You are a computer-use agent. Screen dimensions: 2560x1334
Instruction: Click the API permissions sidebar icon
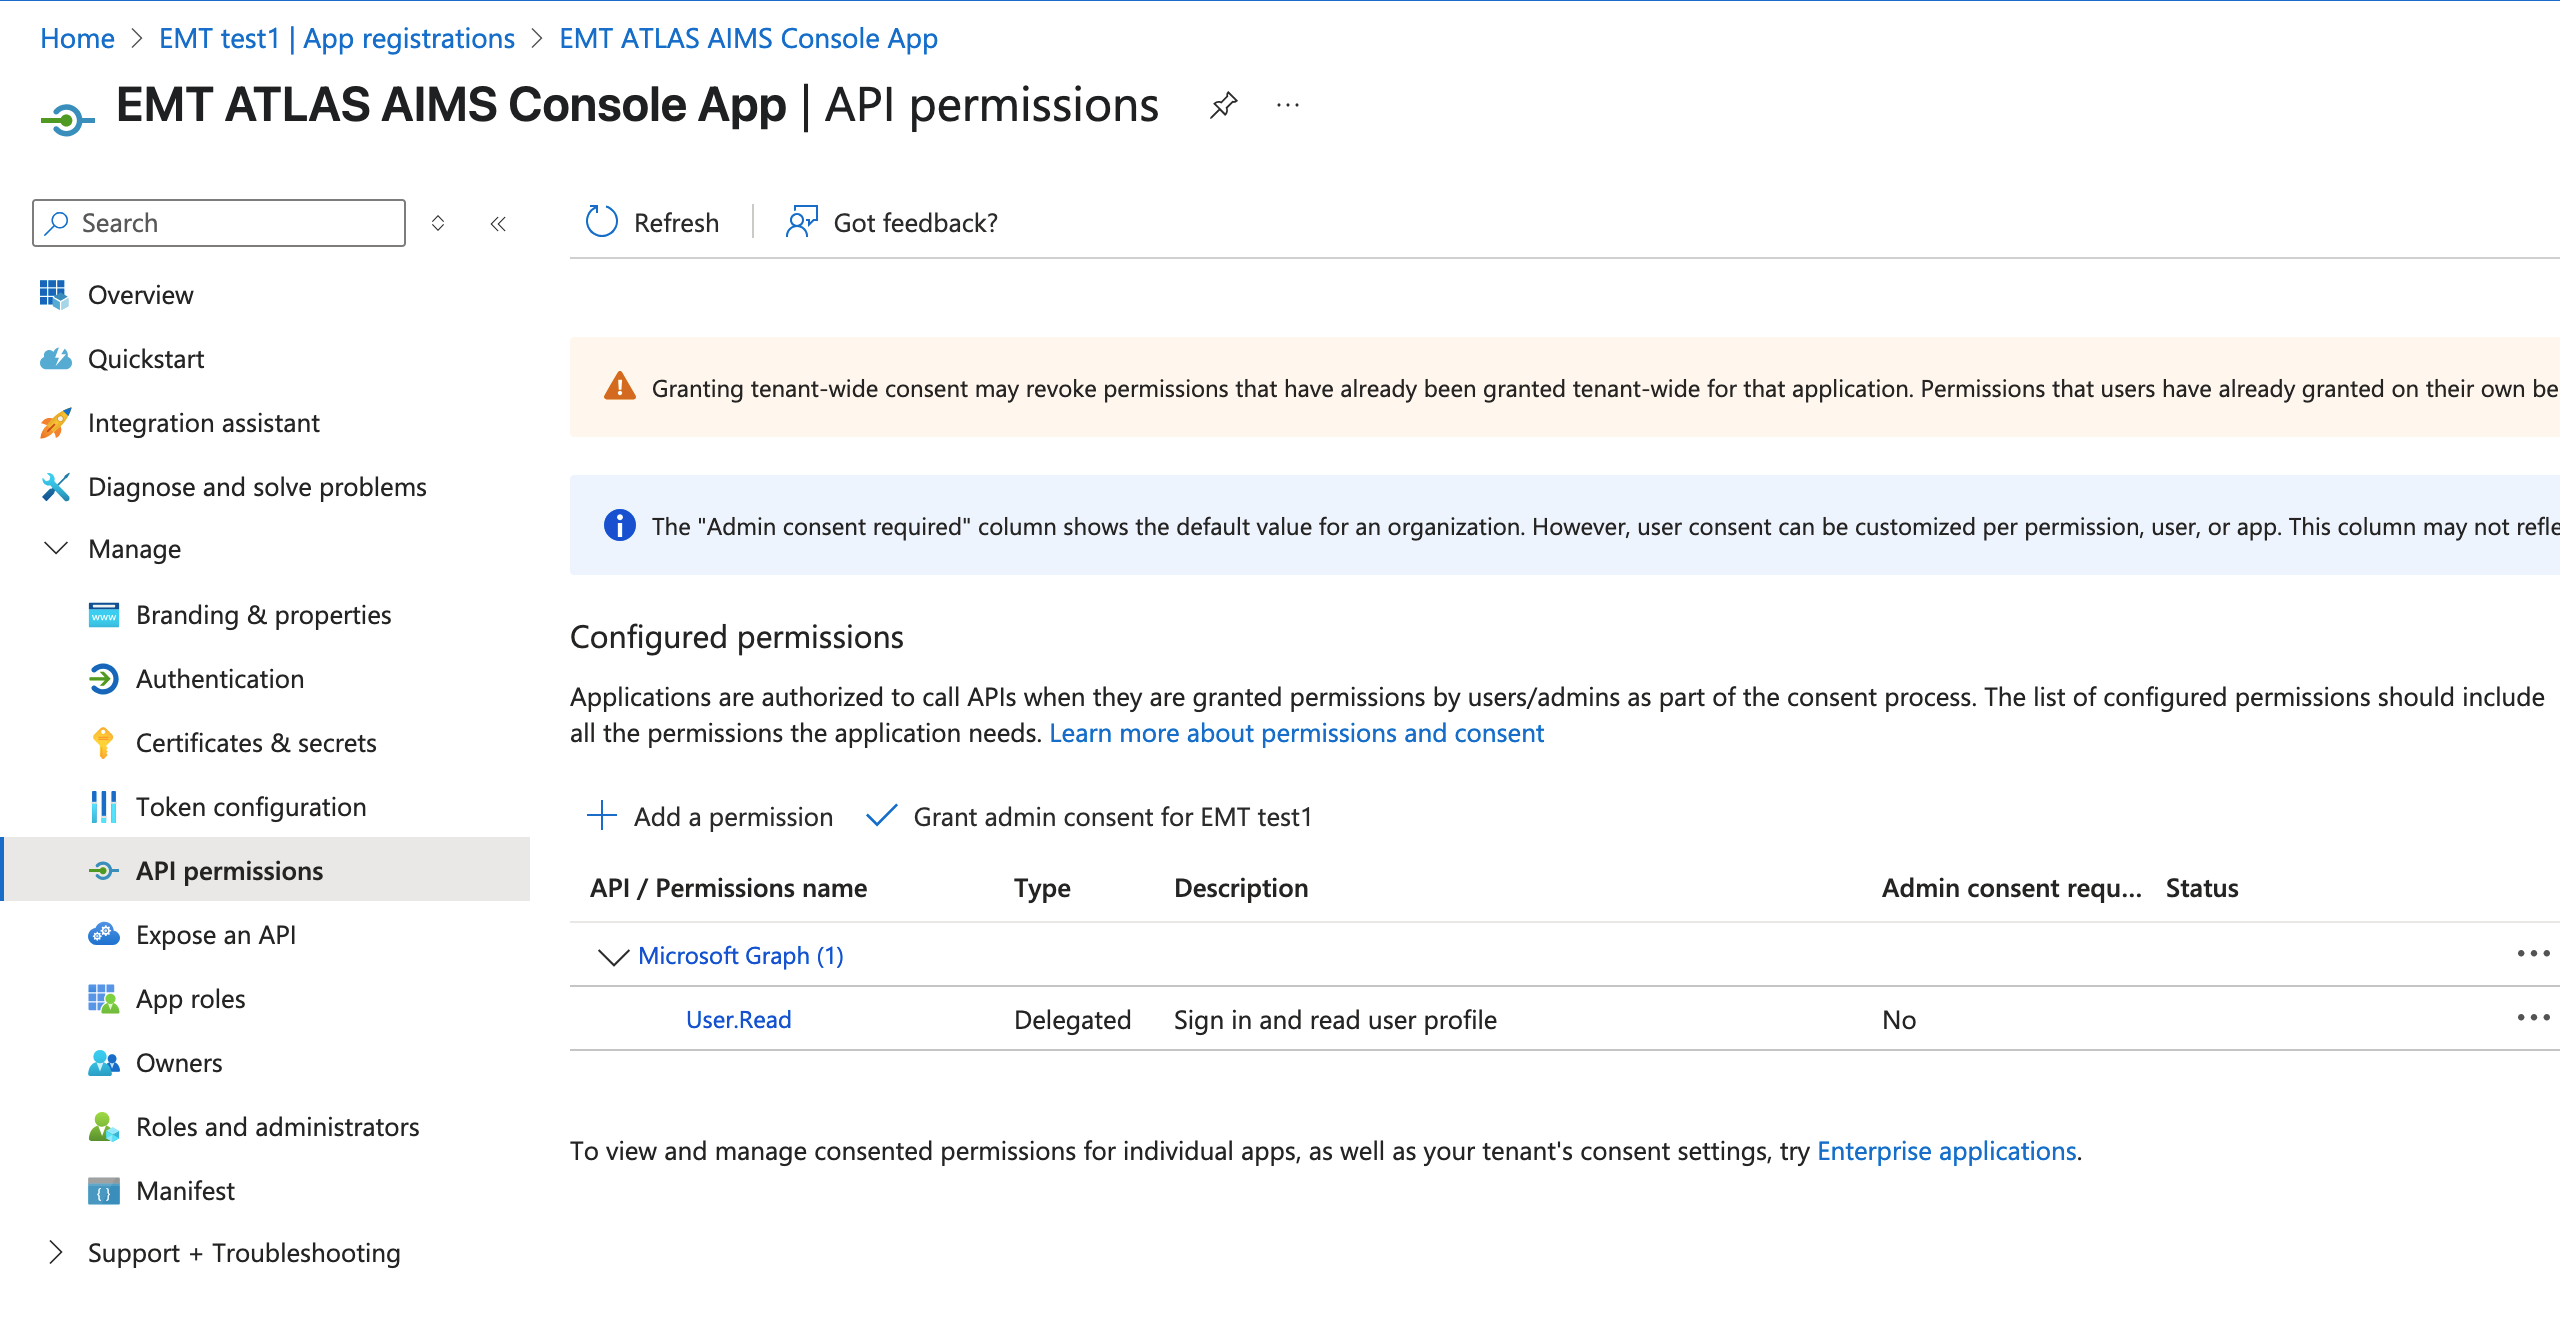104,871
